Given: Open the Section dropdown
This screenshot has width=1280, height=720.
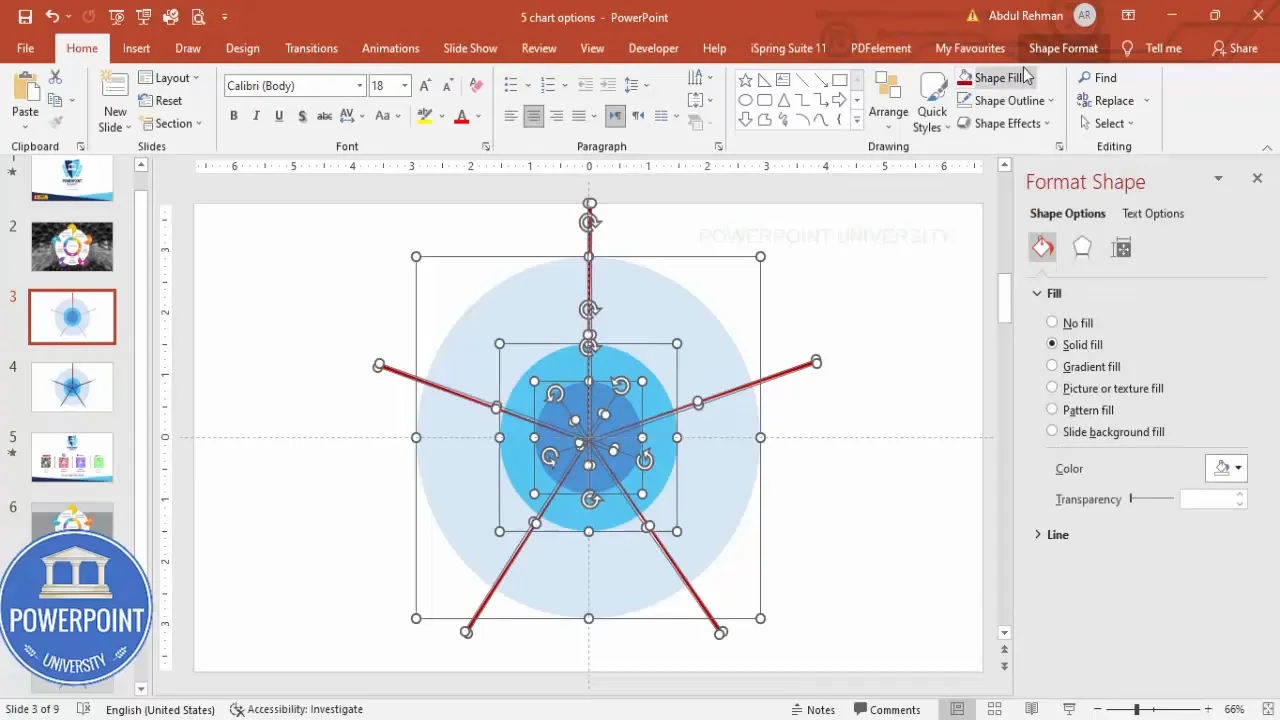Looking at the screenshot, I should [171, 124].
